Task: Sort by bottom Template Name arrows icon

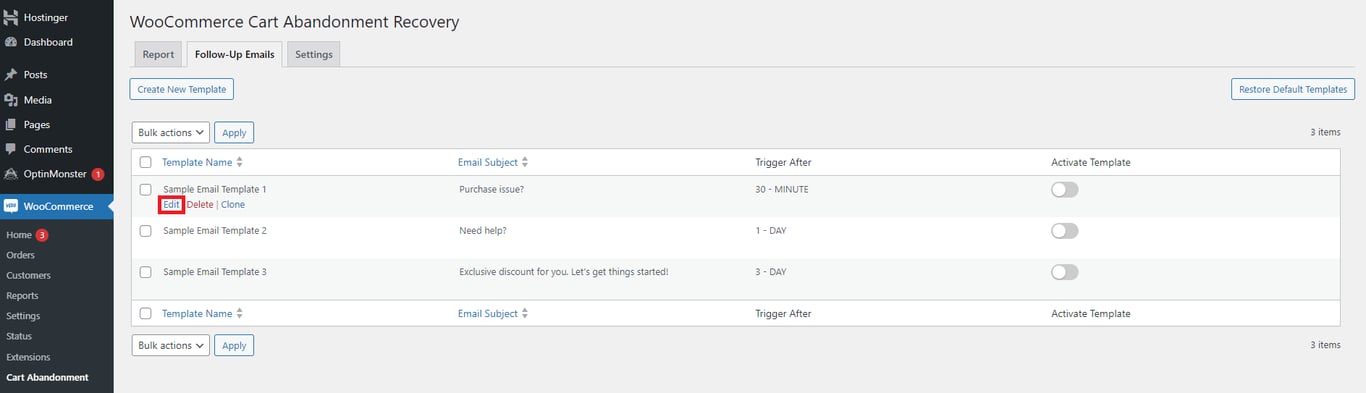Action: click(x=239, y=313)
